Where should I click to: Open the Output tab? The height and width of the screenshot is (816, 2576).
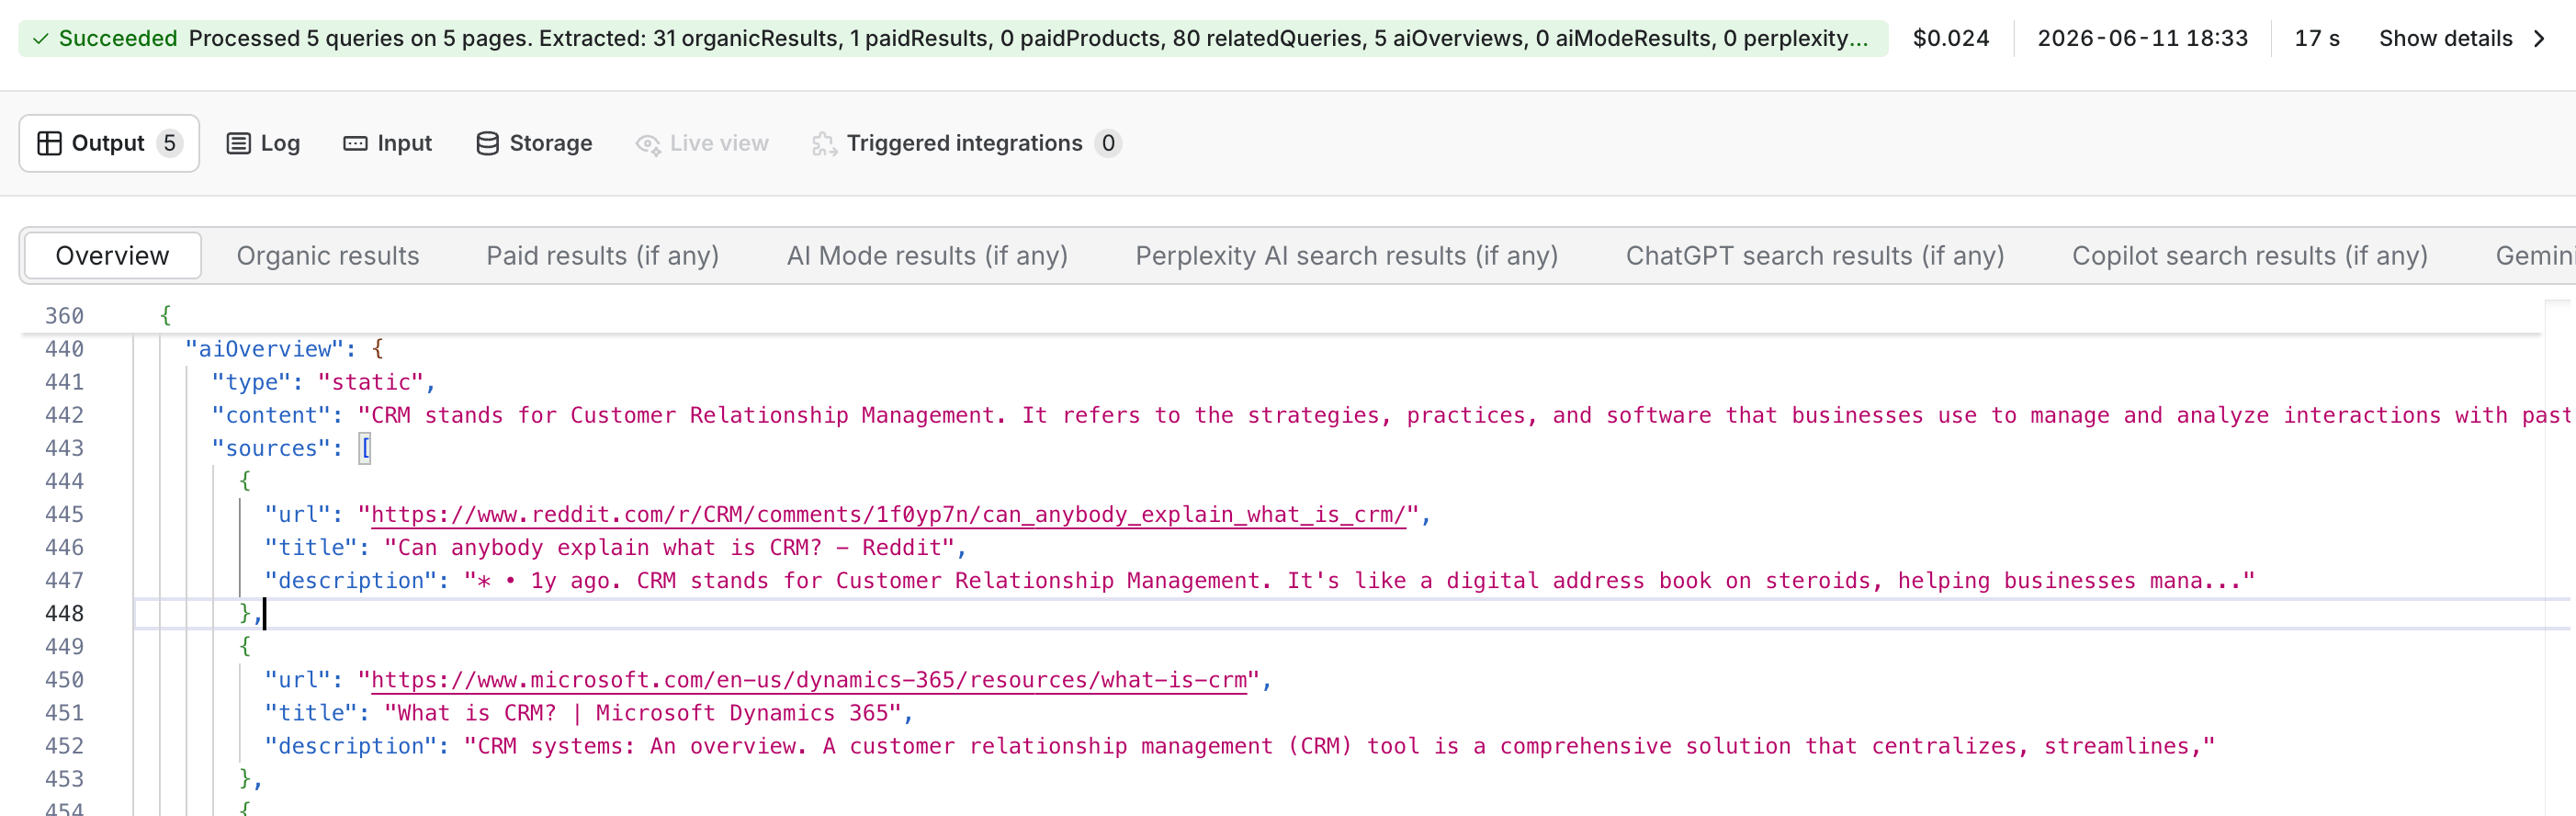pos(109,143)
